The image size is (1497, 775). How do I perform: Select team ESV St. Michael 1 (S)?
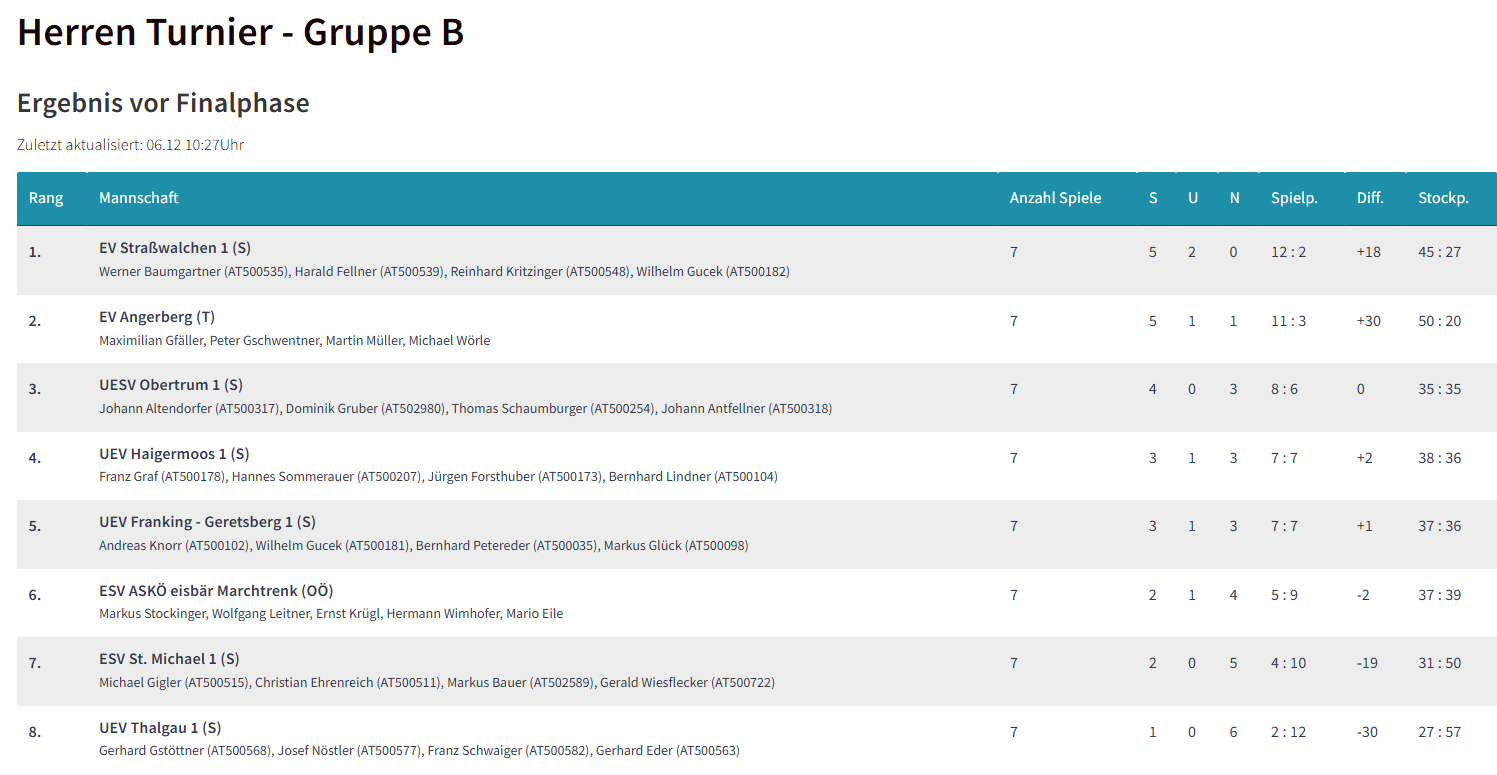[x=169, y=659]
